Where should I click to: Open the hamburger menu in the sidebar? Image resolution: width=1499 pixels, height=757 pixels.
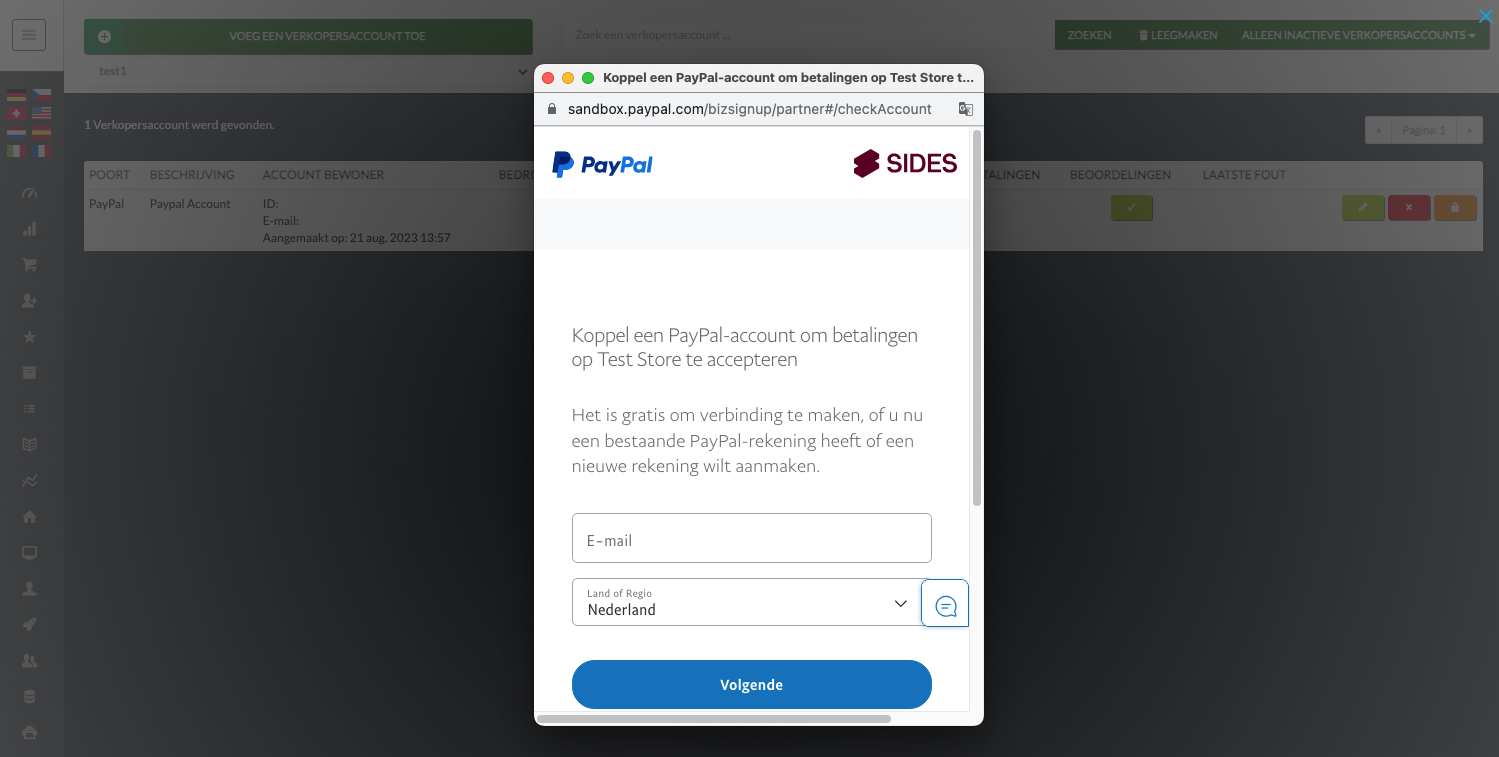[x=29, y=35]
